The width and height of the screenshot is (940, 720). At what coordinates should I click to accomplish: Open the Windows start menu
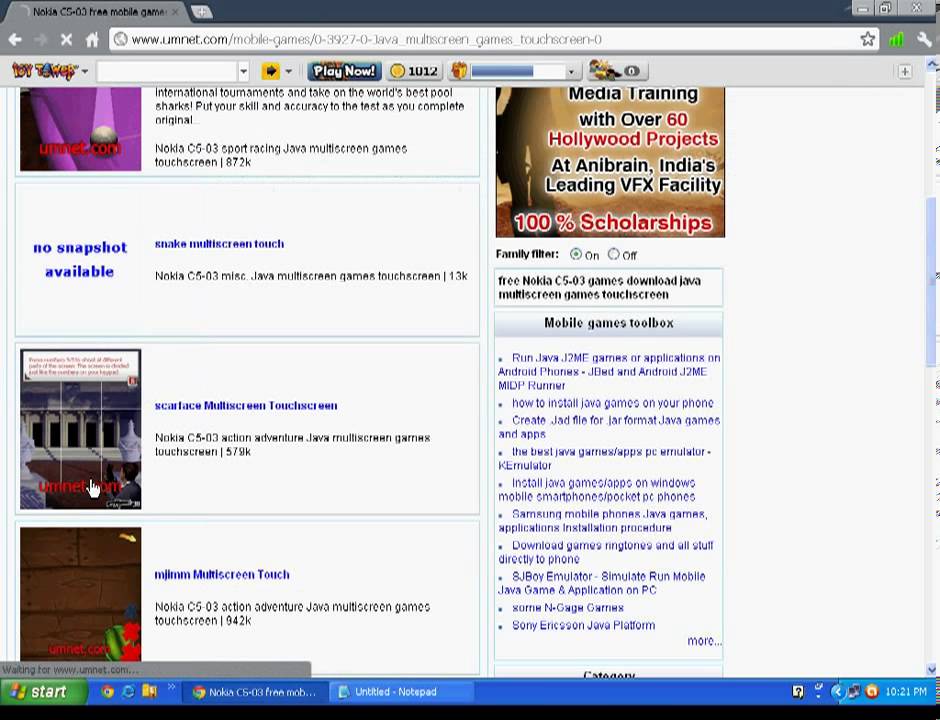click(43, 692)
